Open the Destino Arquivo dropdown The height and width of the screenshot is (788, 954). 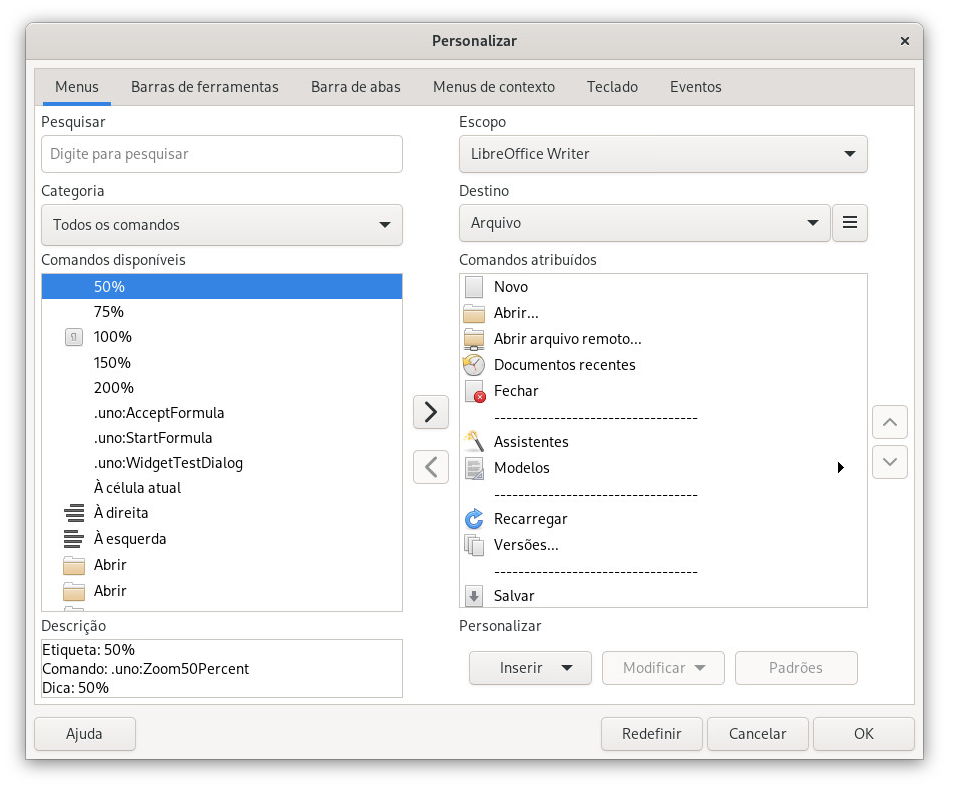coord(644,223)
